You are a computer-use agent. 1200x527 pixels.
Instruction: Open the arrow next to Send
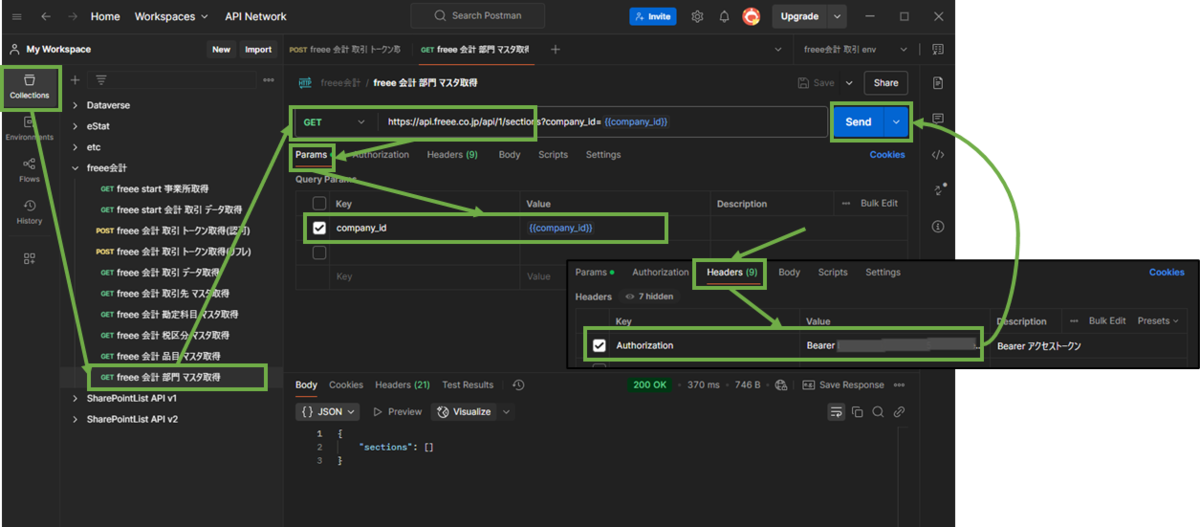pos(897,122)
